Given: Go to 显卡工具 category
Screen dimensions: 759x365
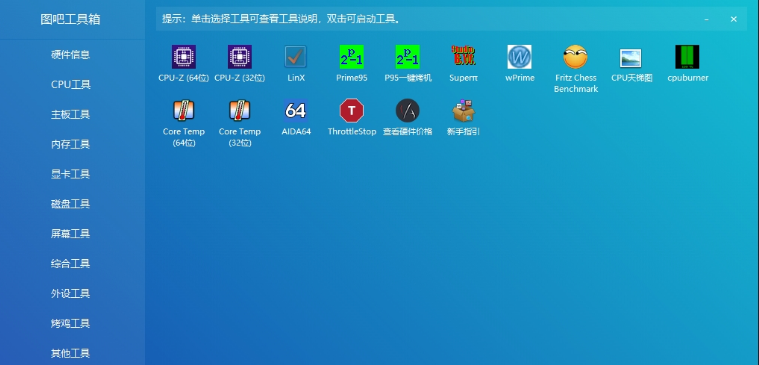Looking at the screenshot, I should click(x=71, y=174).
